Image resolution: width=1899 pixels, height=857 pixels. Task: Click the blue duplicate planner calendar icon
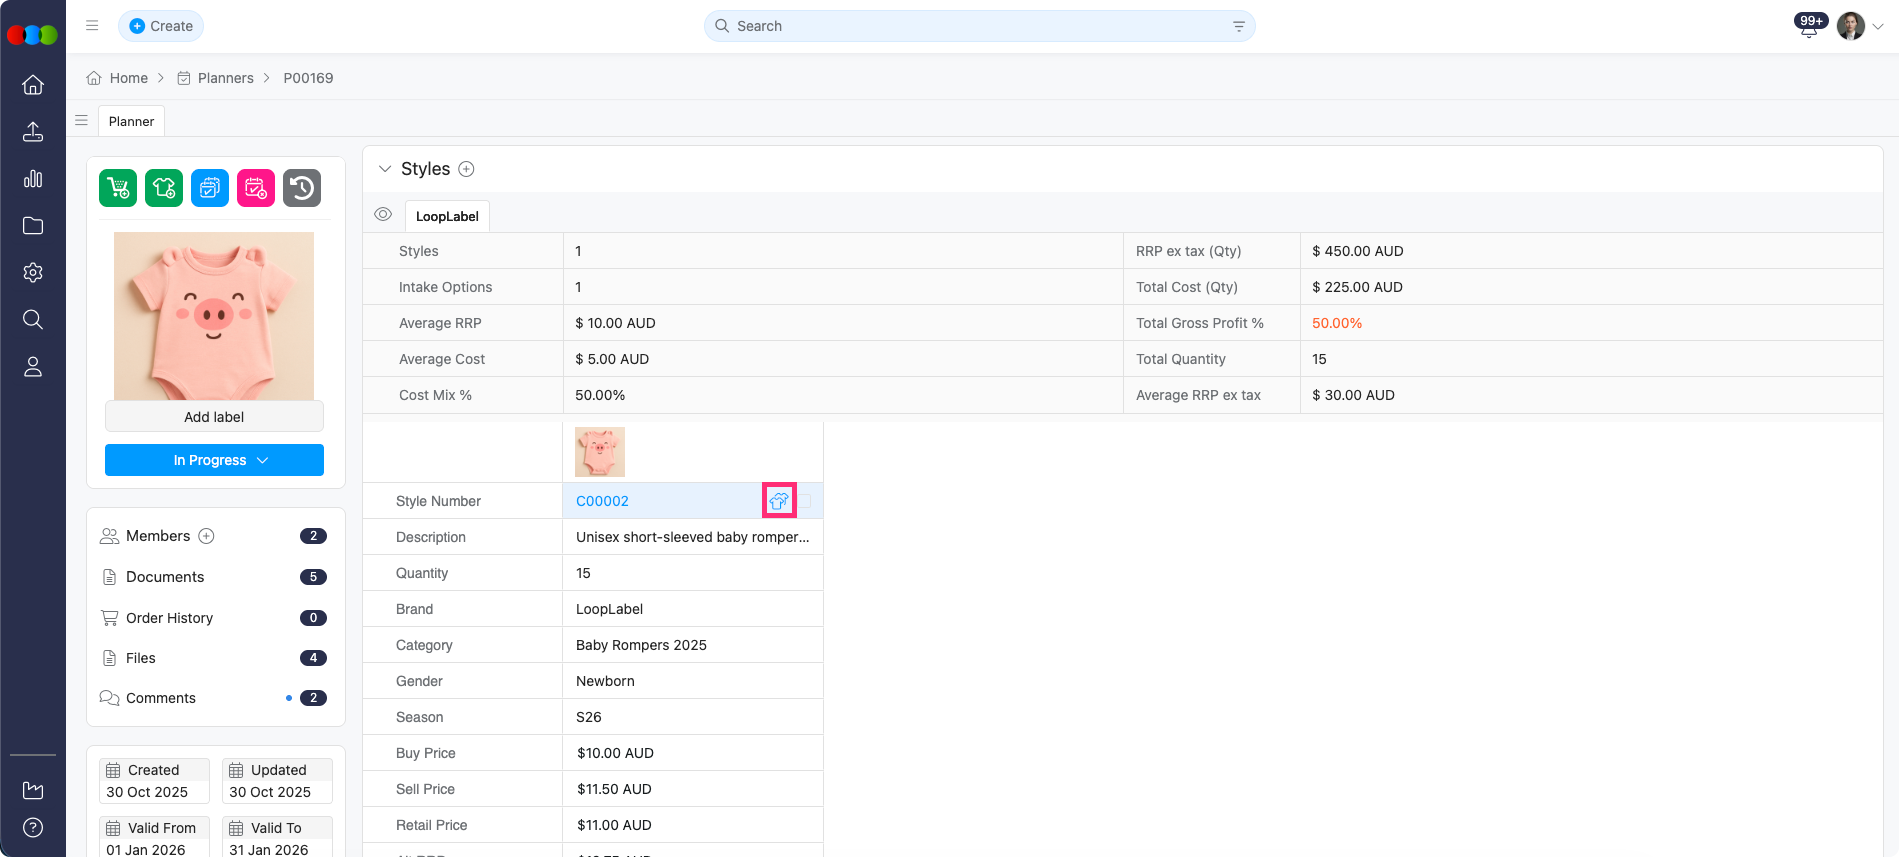[210, 188]
